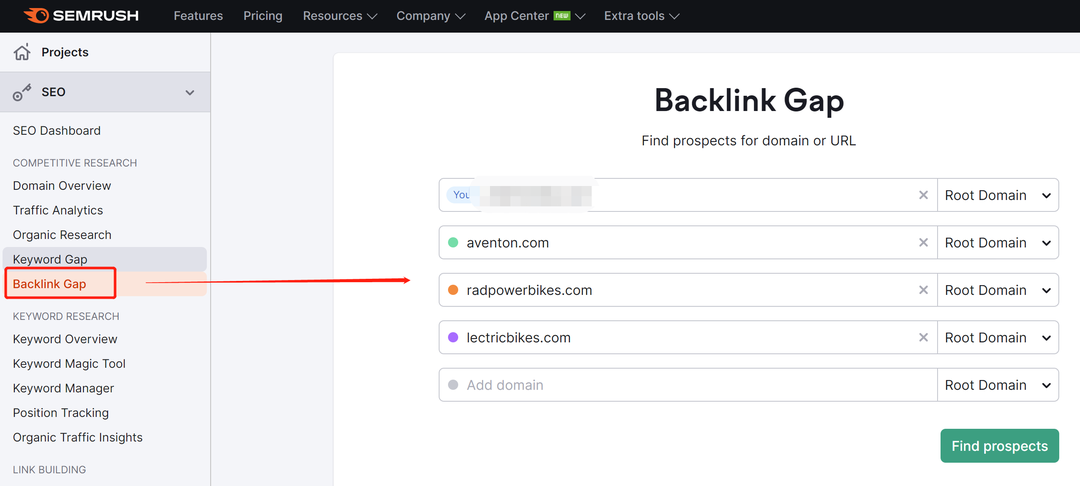Remove radpowerbikes.com with its X icon
Viewport: 1080px width, 486px height.
point(924,290)
